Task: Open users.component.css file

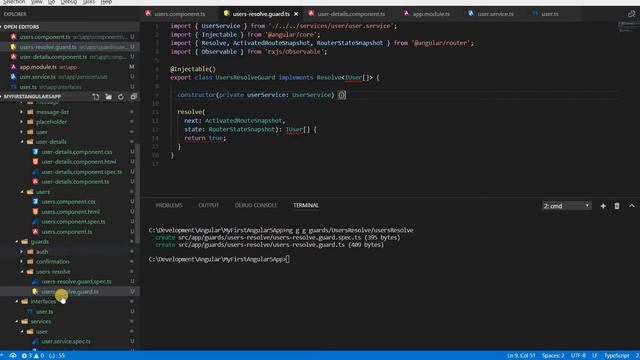Action: (x=68, y=202)
